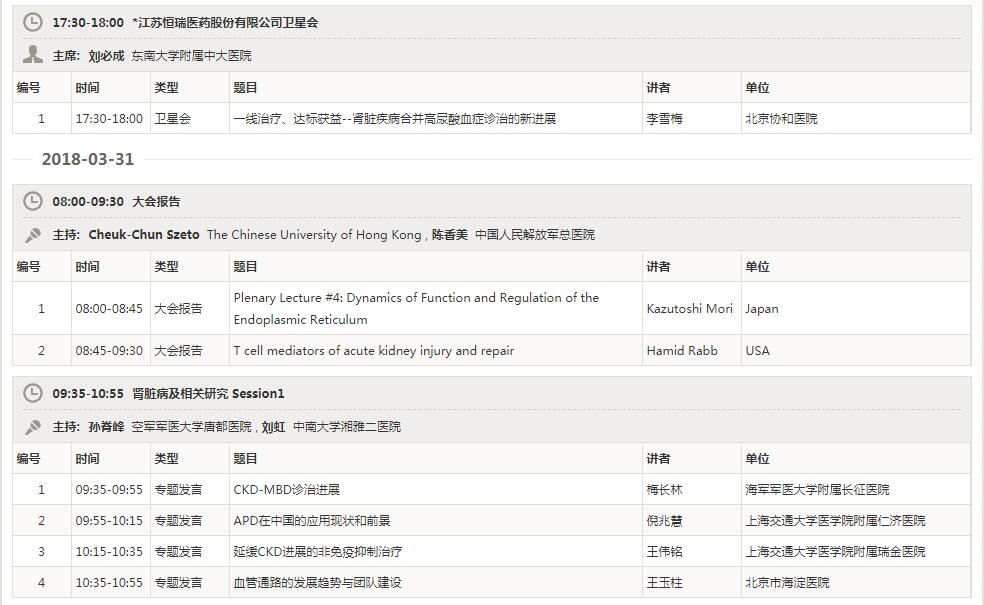Select the 讲者 column header
The width and height of the screenshot is (984, 605).
[x=659, y=266]
